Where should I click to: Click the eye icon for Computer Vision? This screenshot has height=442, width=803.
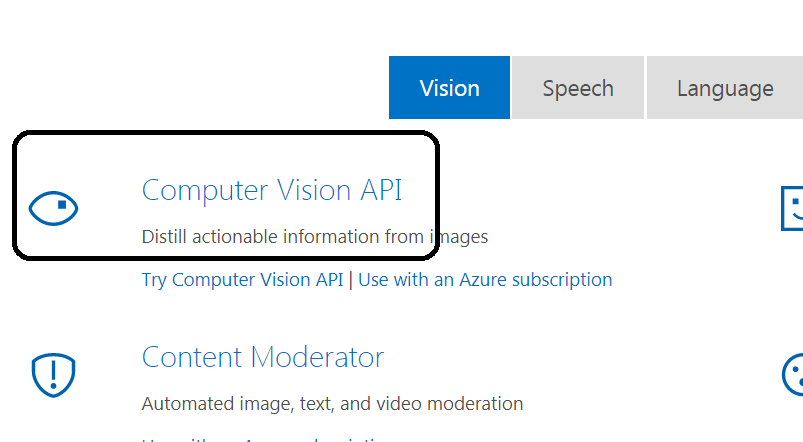(x=53, y=208)
